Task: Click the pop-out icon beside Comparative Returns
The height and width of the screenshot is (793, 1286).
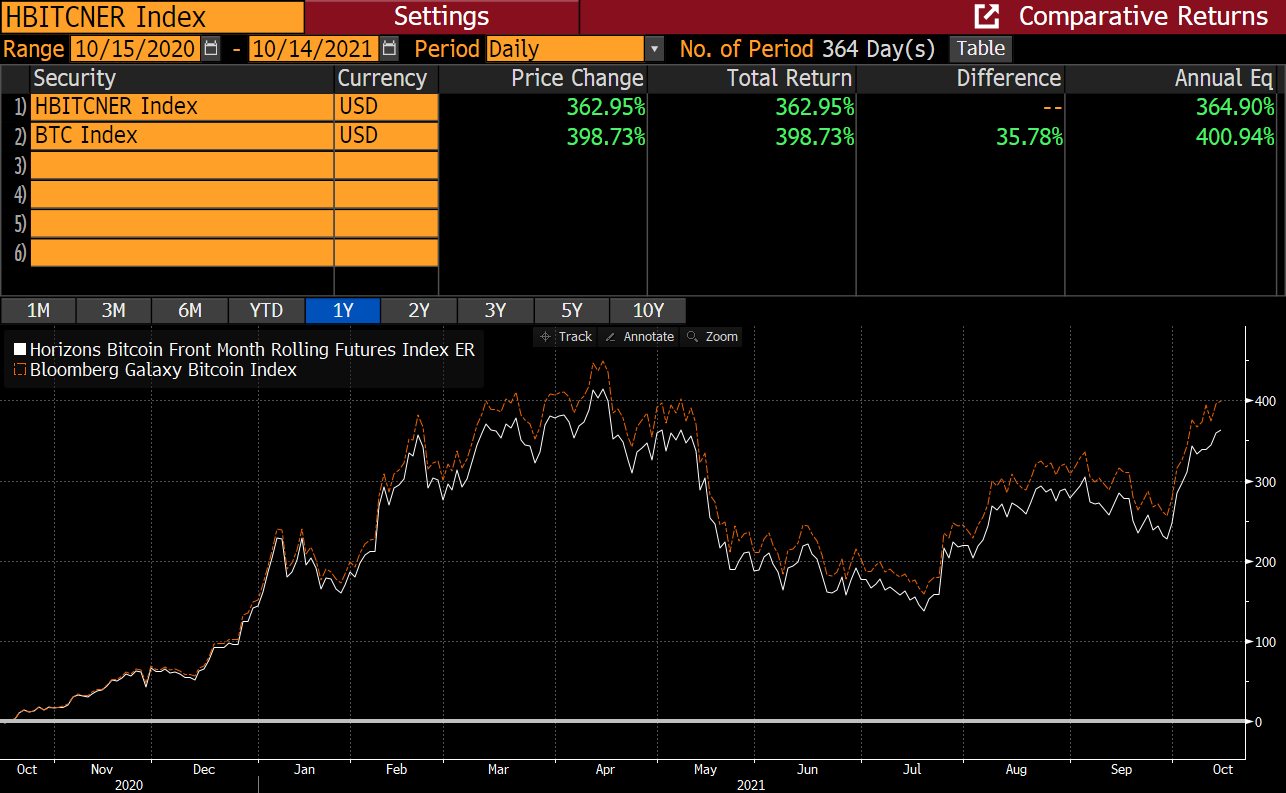Action: [987, 17]
